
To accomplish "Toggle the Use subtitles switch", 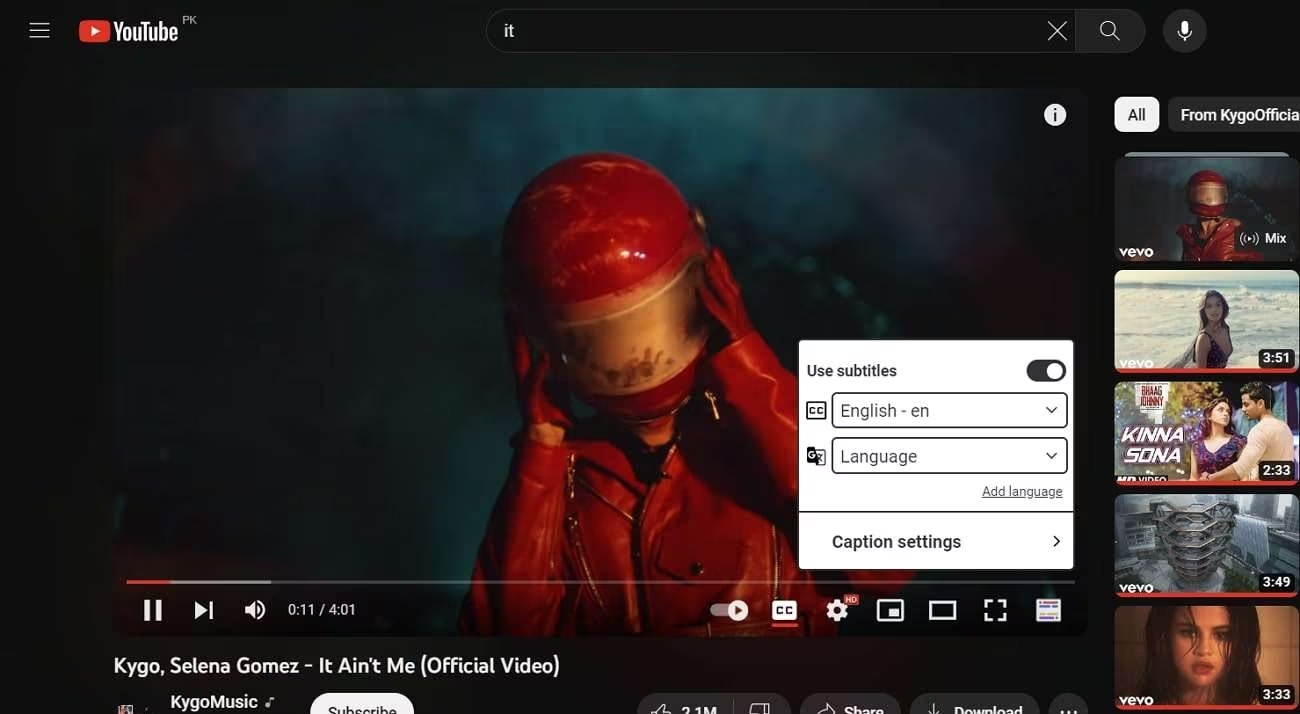I will click(x=1046, y=371).
